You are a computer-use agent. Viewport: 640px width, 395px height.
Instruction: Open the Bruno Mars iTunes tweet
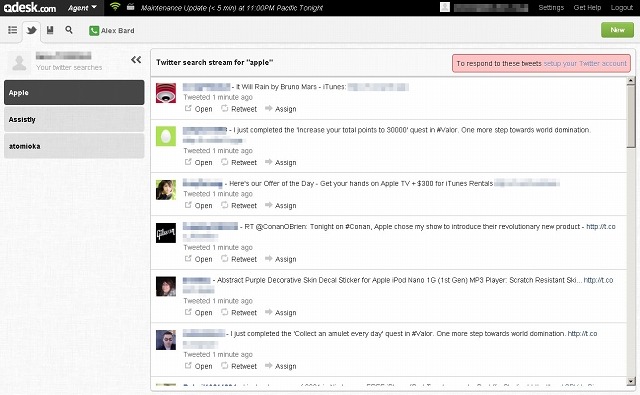point(199,109)
